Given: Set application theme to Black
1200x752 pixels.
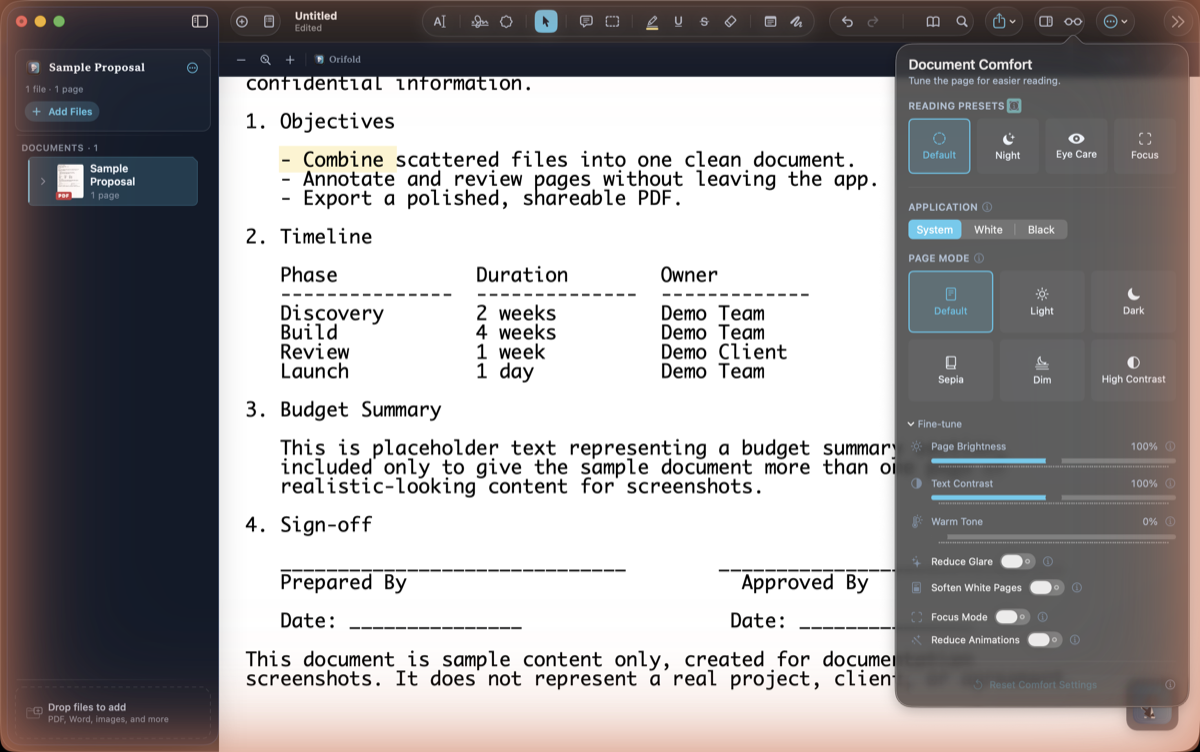Looking at the screenshot, I should [1041, 230].
